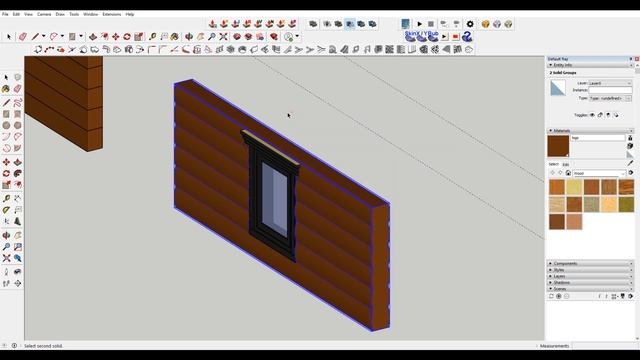
Task: Activate the Push/Pull tool in top toolbar
Action: pos(93,37)
